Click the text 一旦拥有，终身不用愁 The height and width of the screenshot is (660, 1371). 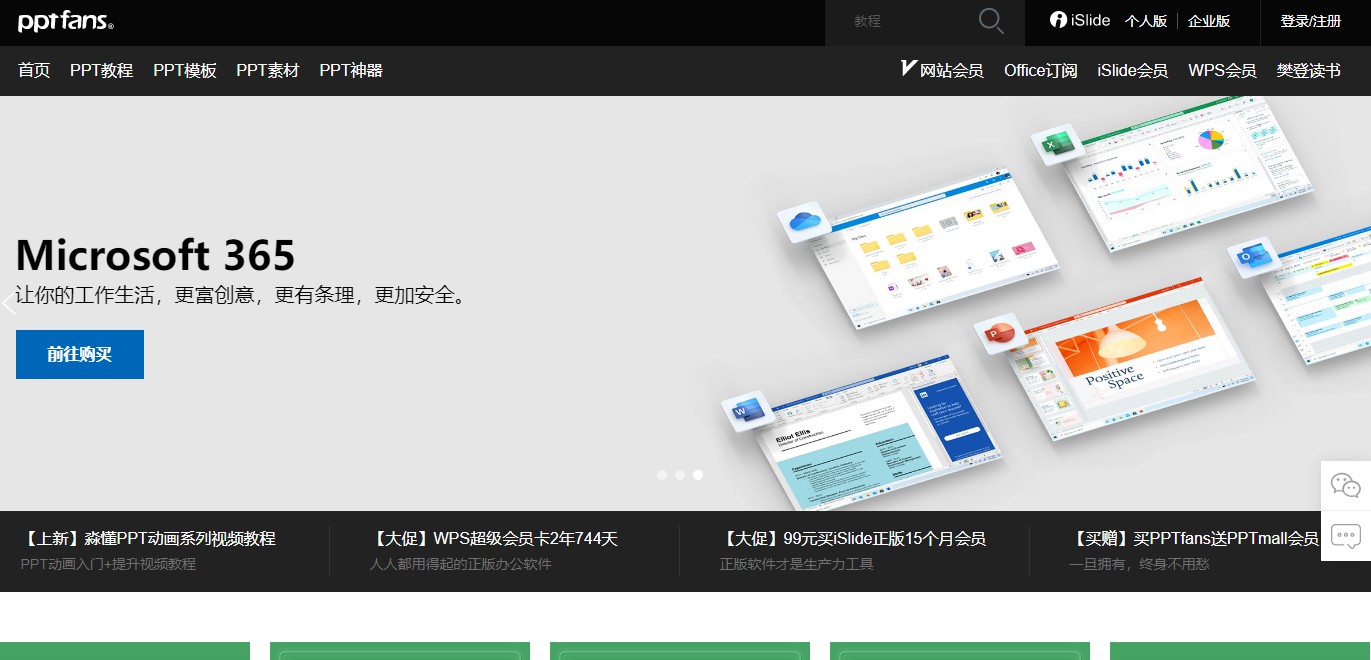pos(1139,564)
